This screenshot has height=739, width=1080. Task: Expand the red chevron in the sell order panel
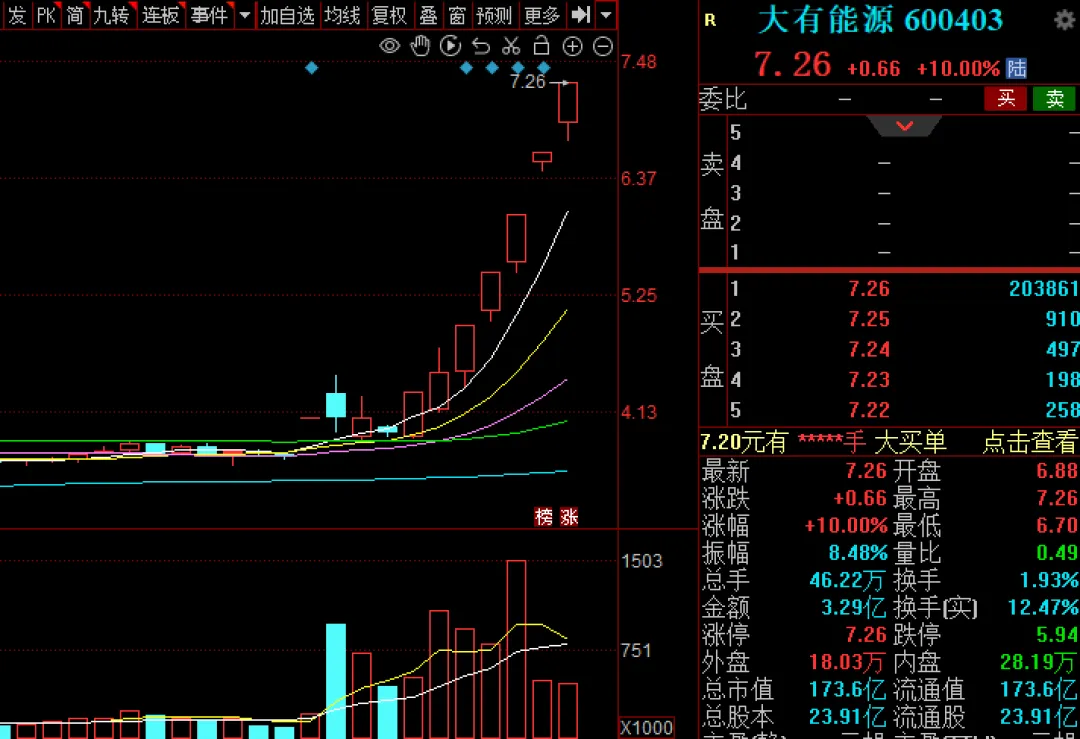coord(905,126)
